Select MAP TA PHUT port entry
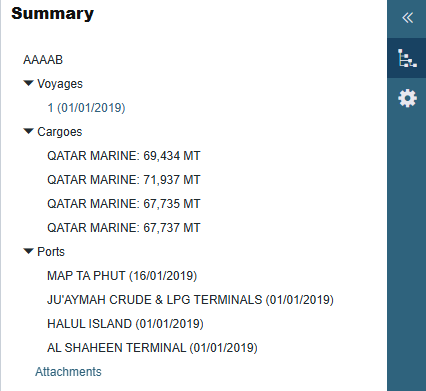 (122, 276)
